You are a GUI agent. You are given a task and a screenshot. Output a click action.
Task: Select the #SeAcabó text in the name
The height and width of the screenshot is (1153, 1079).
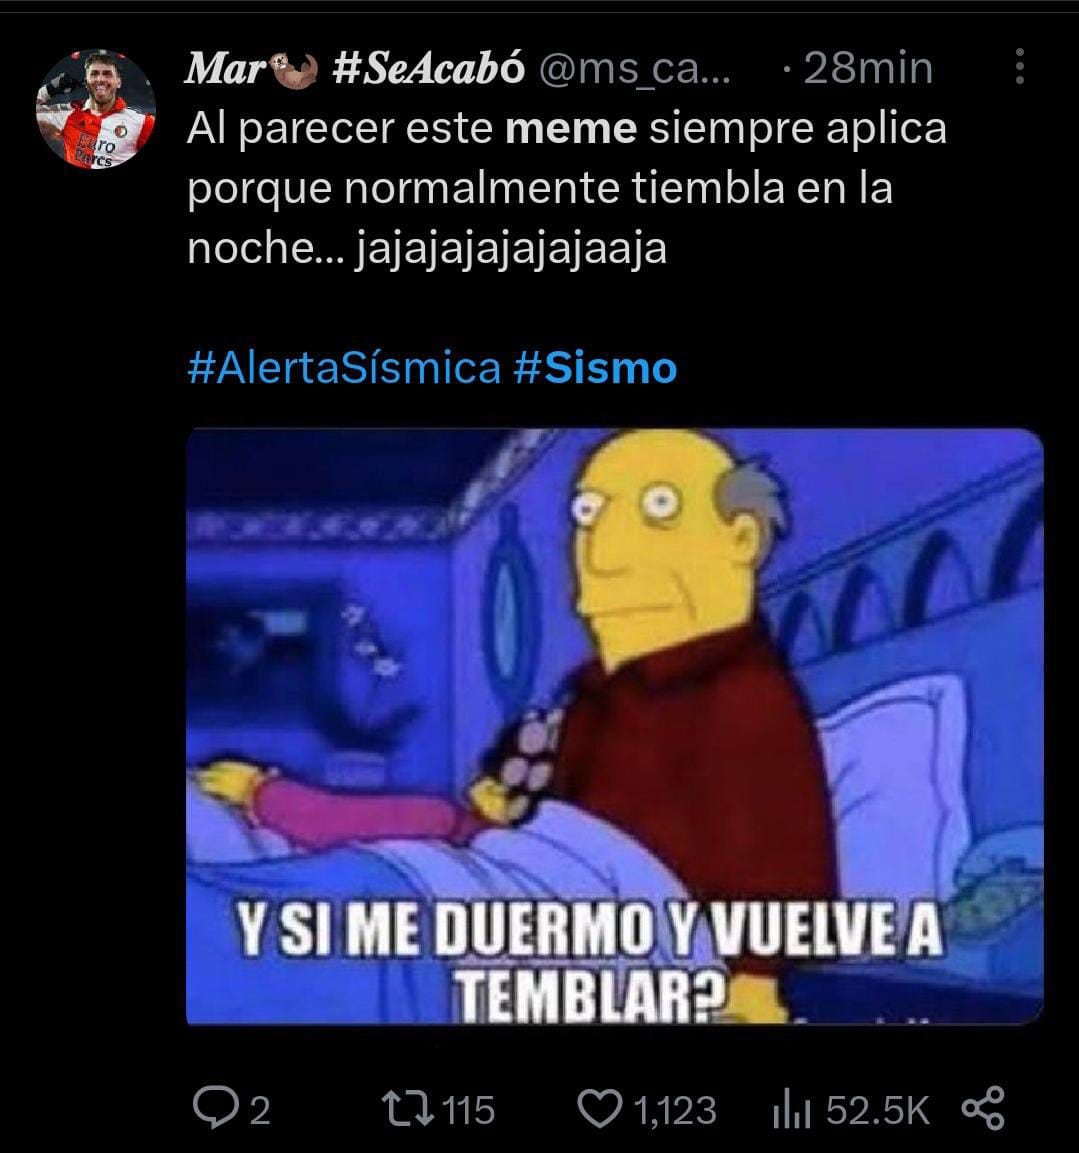point(429,68)
